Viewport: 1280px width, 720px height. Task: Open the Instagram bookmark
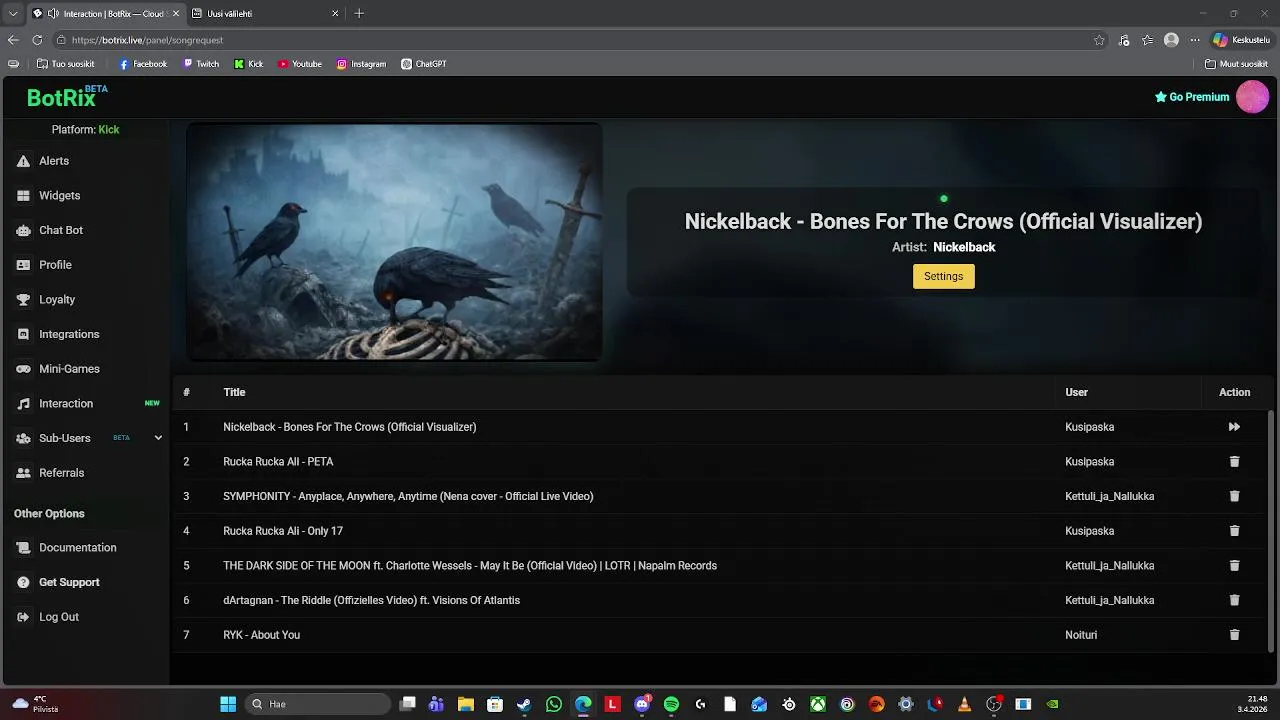click(361, 64)
